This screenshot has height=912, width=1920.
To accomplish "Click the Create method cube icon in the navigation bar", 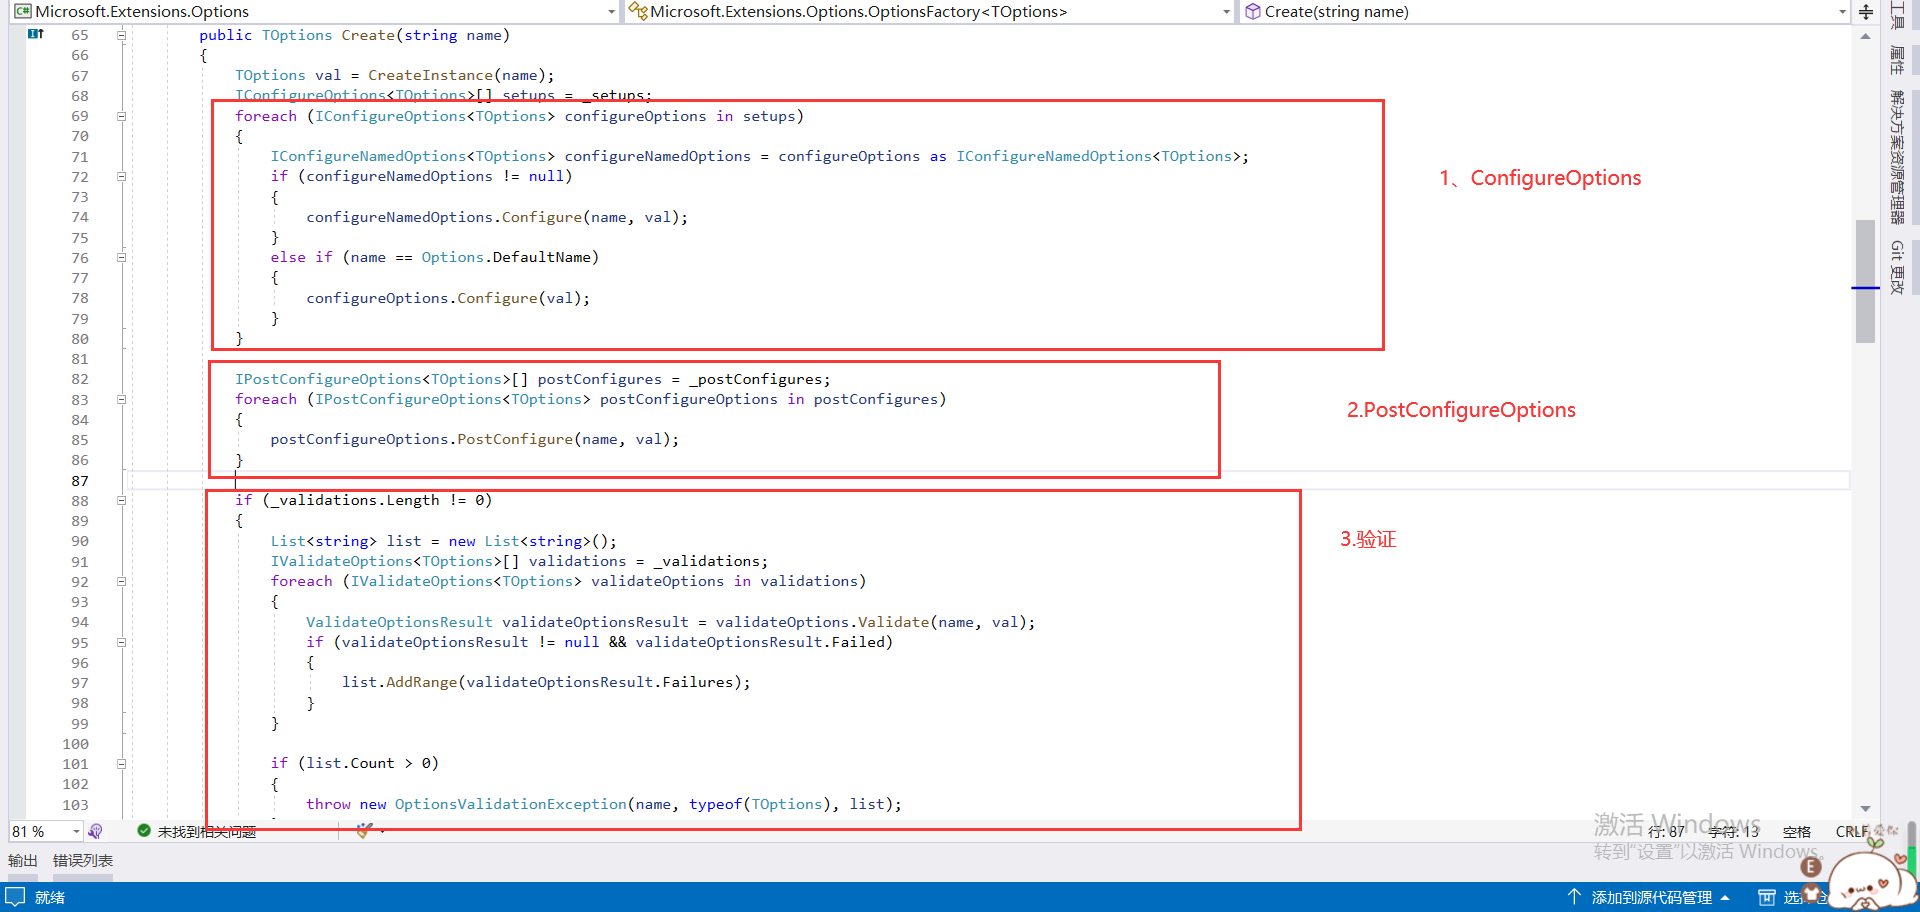I will [x=1252, y=12].
